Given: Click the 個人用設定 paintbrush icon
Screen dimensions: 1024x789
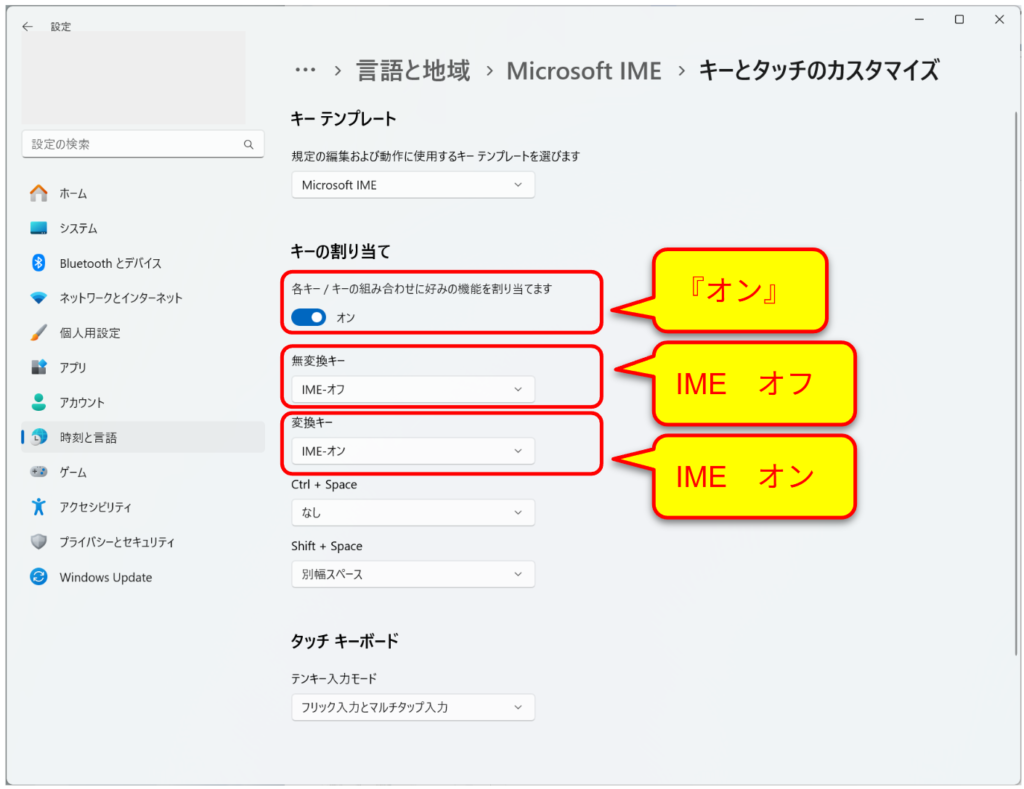Looking at the screenshot, I should 39,332.
